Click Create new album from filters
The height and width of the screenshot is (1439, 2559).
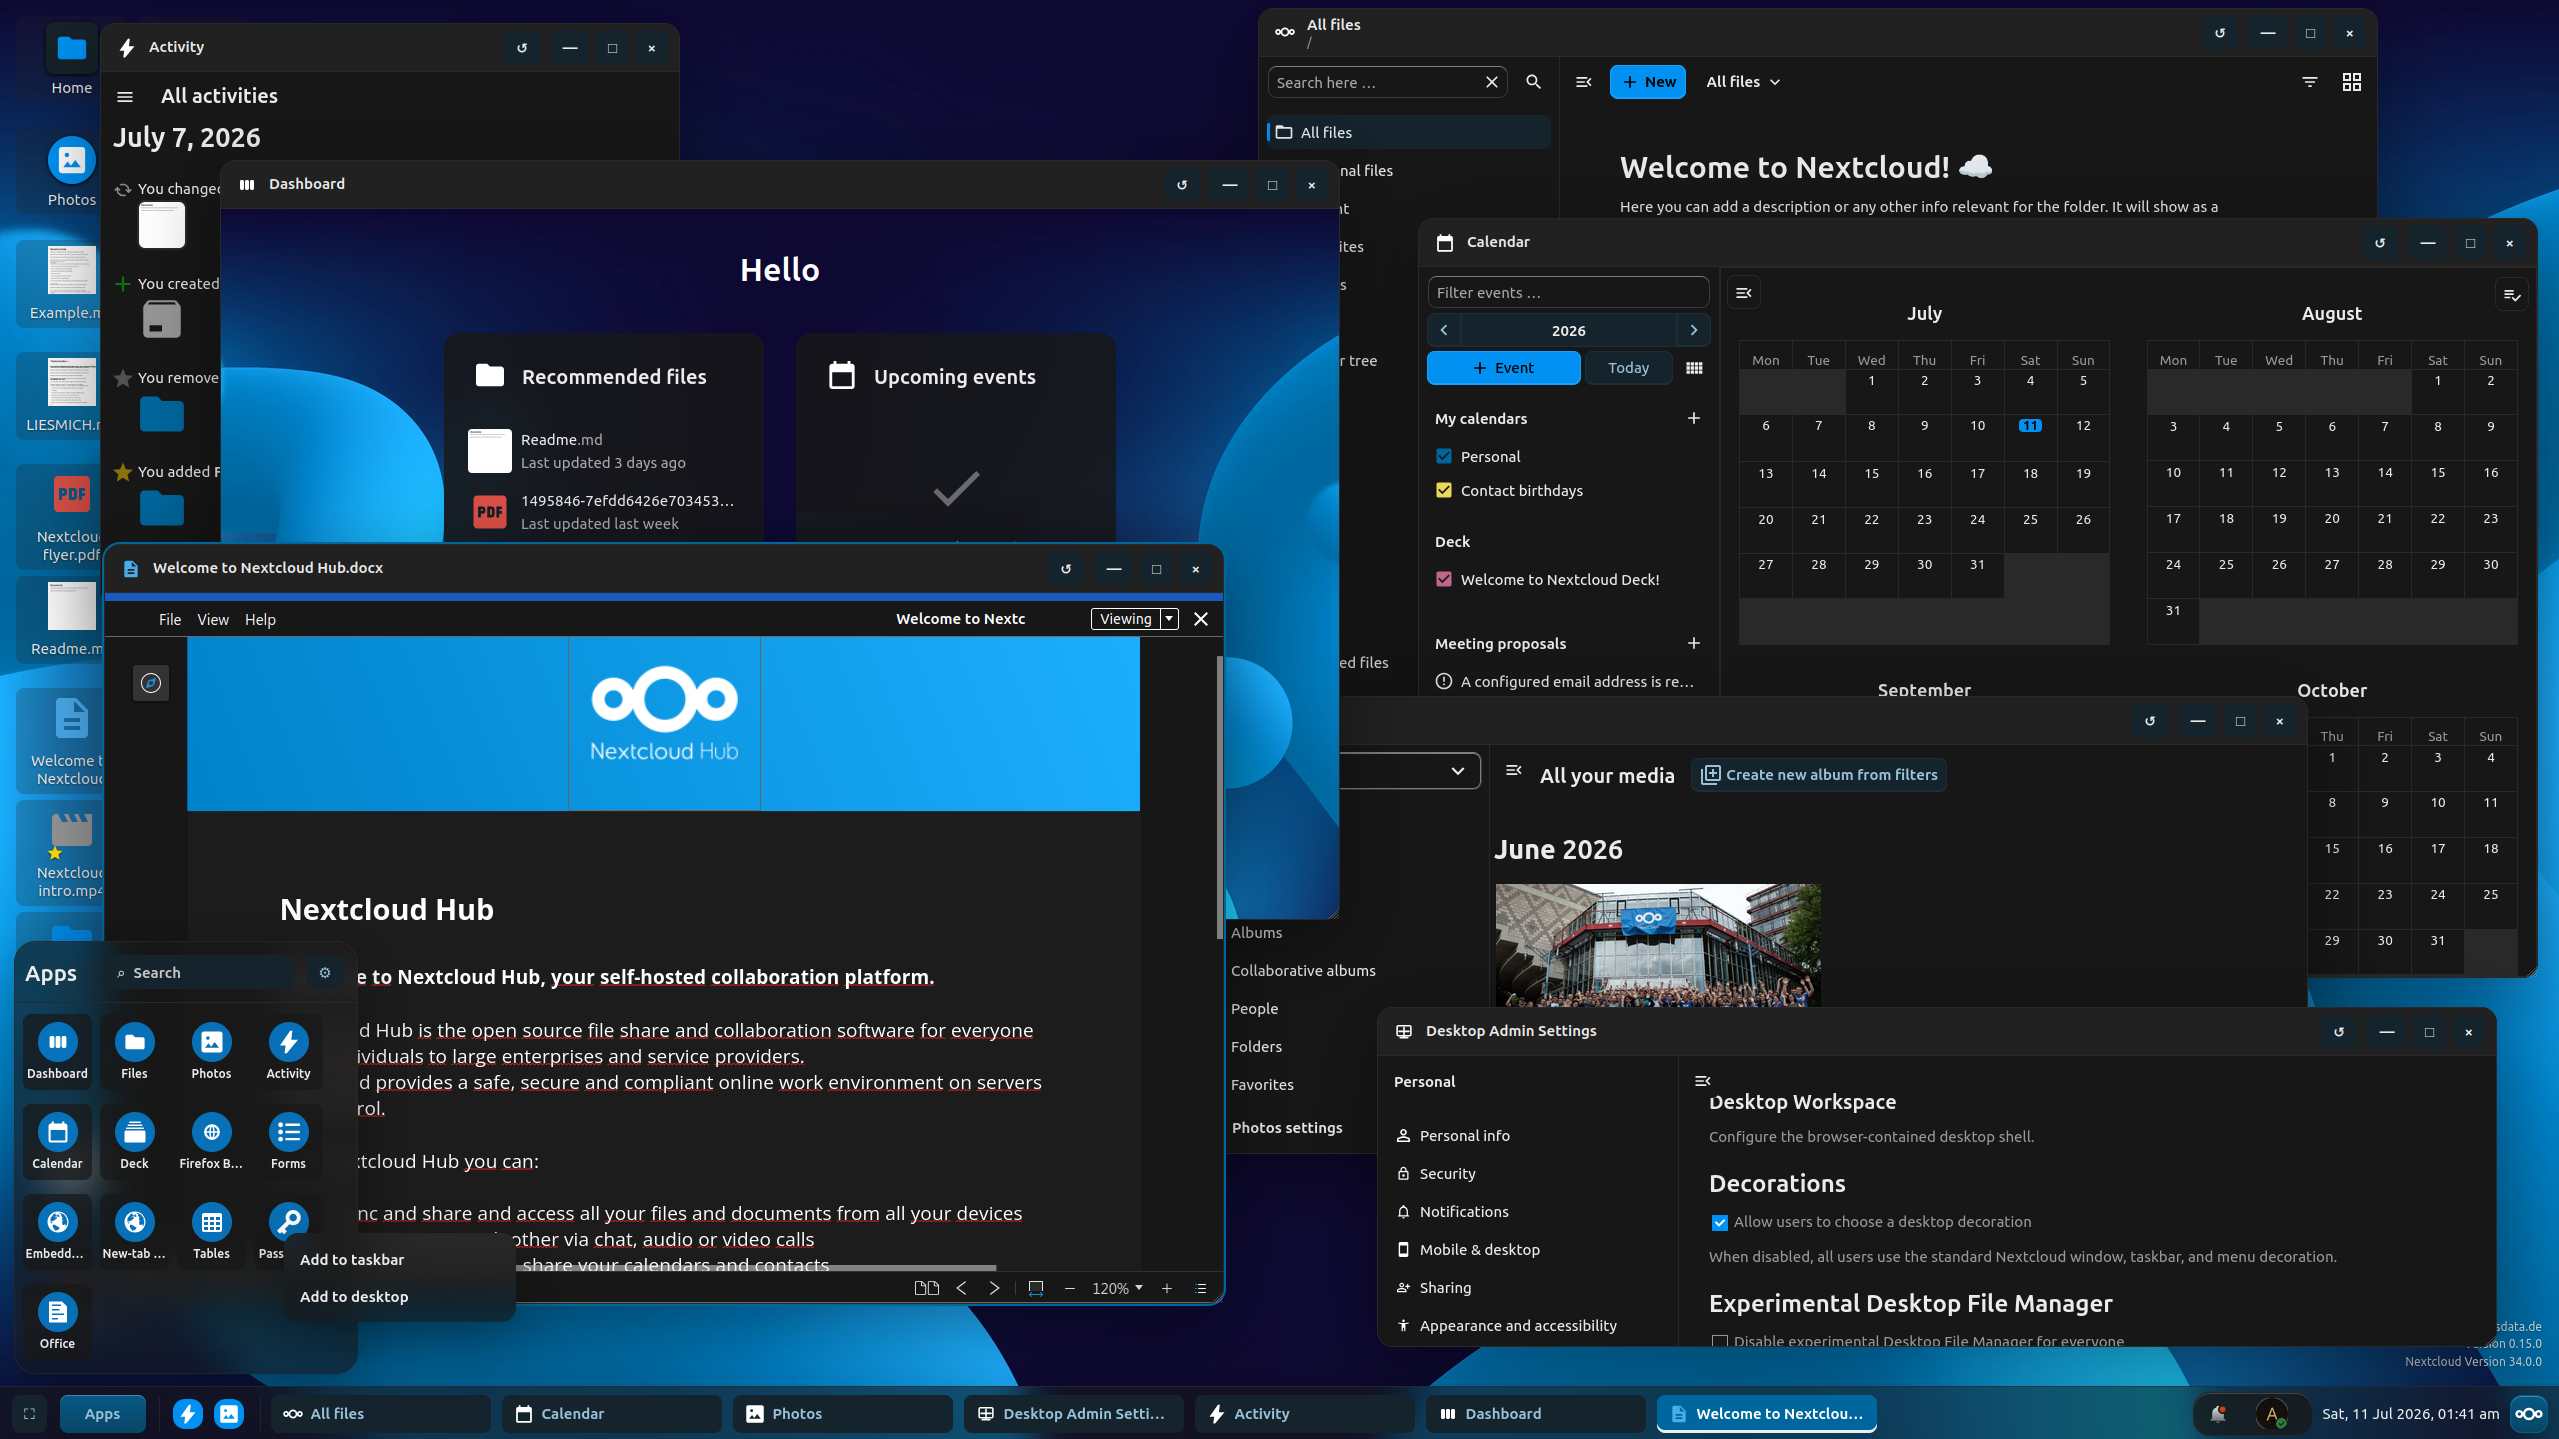[x=1818, y=775]
